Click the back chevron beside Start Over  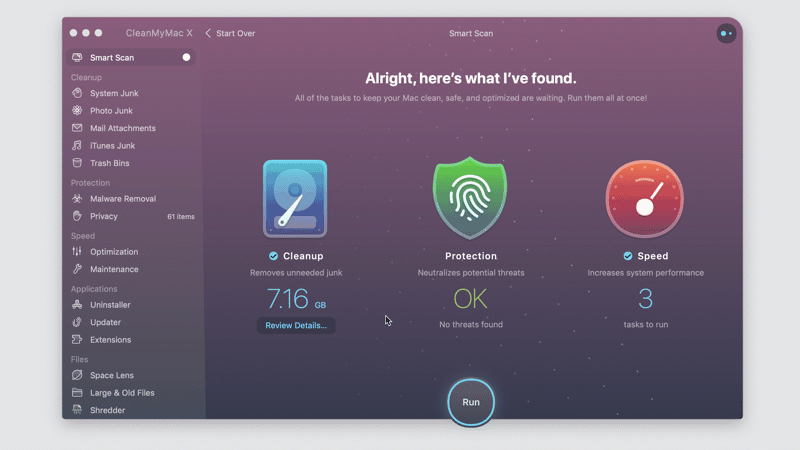208,33
